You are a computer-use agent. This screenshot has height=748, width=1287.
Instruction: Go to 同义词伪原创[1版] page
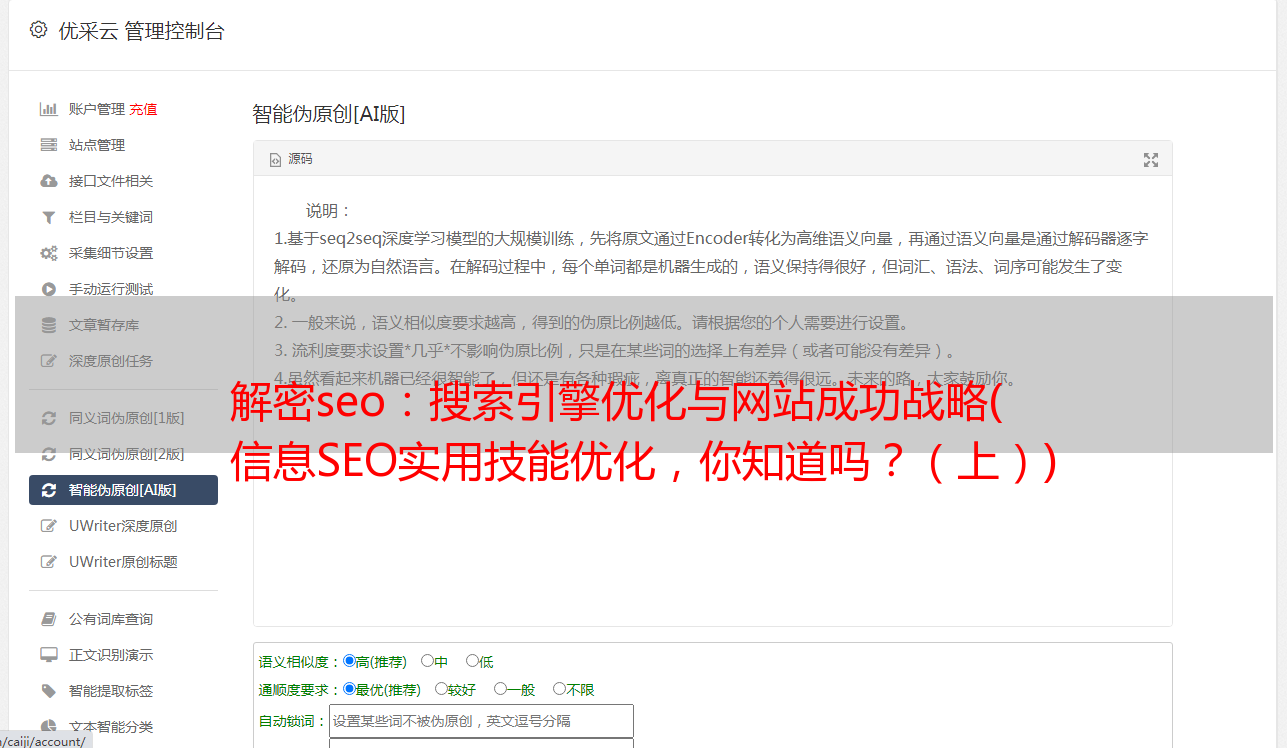123,418
